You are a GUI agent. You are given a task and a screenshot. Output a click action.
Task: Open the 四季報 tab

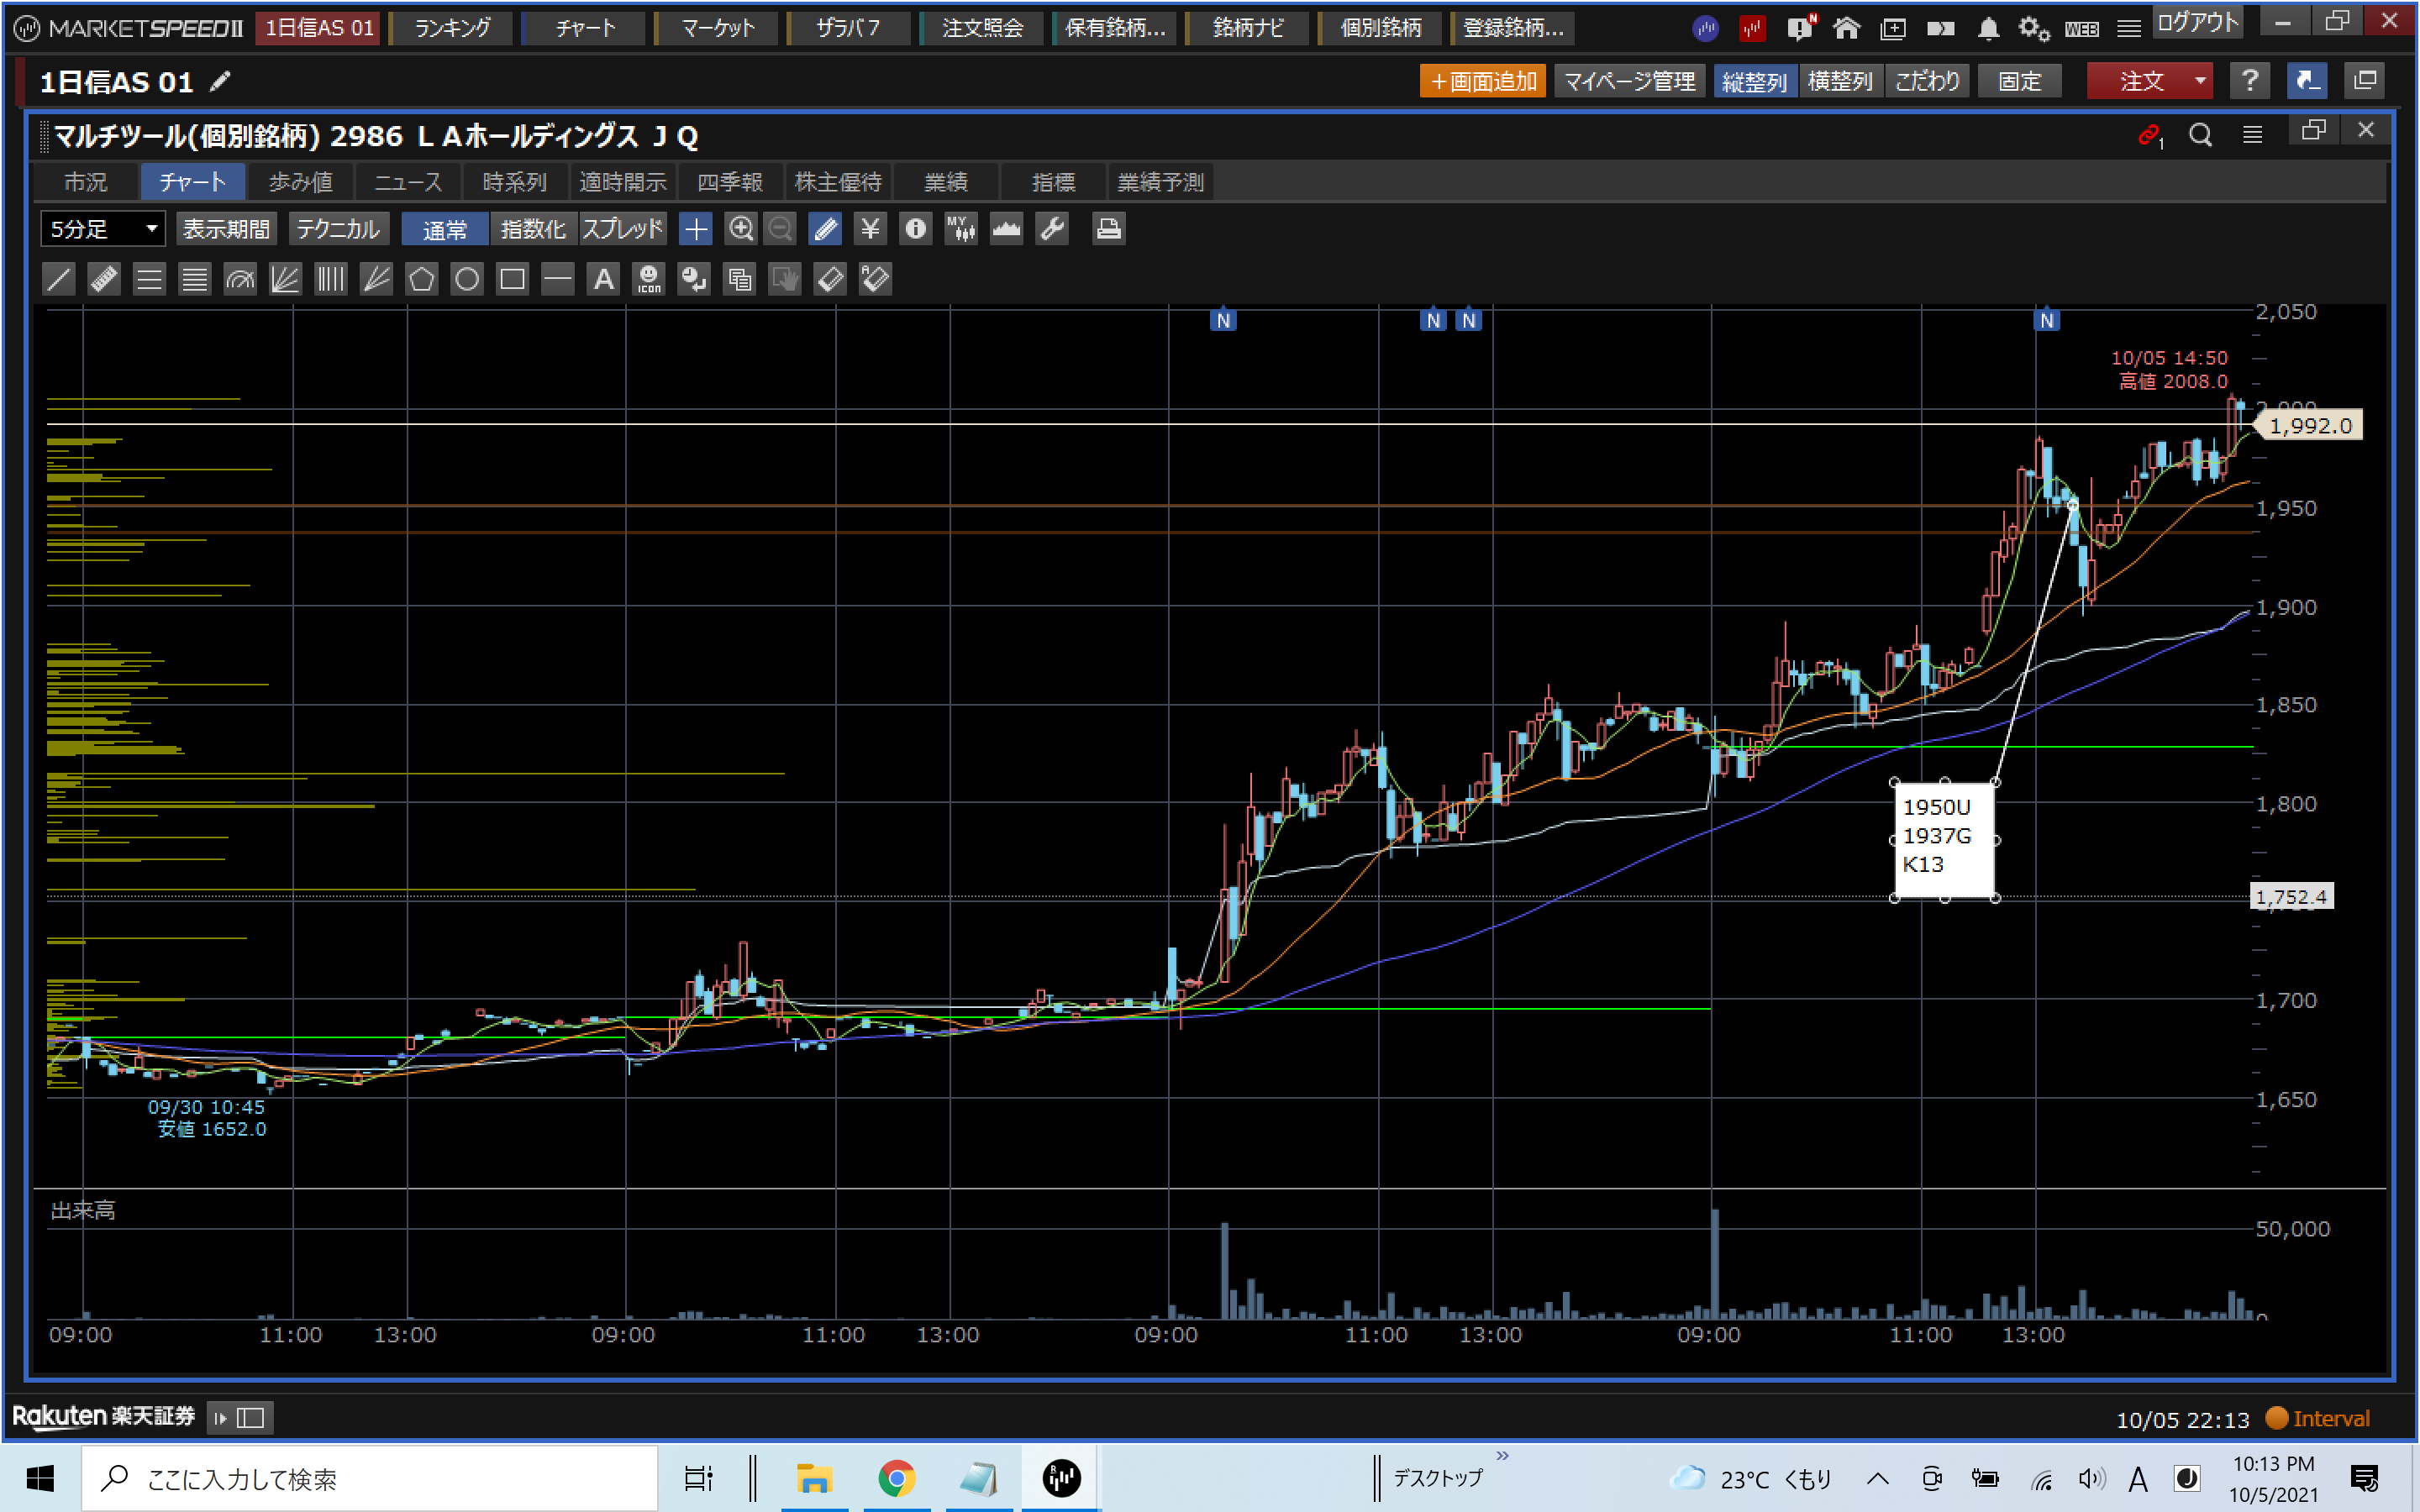point(730,182)
